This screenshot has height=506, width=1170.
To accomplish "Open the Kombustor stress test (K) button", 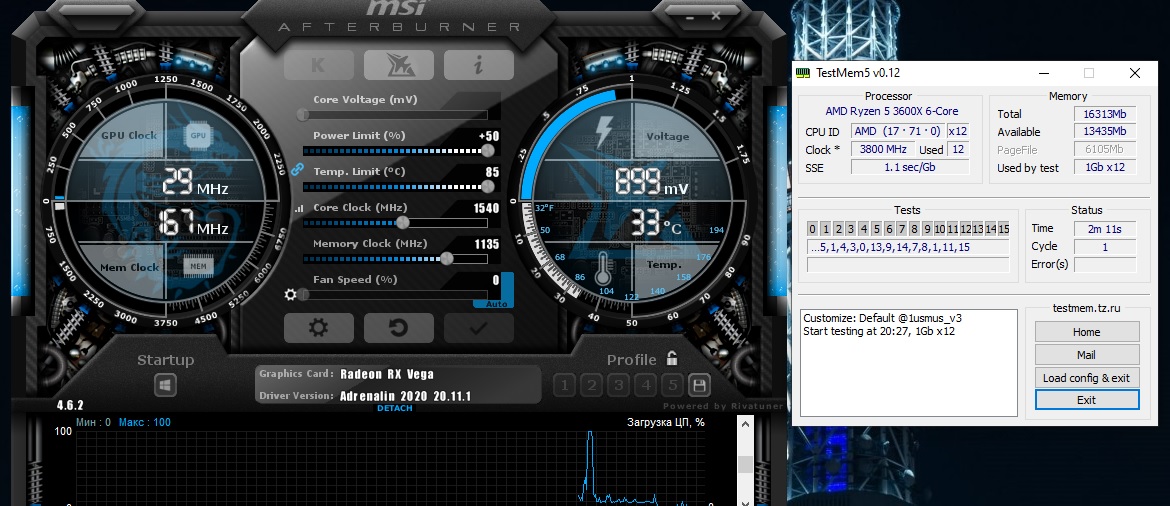I will (x=319, y=65).
